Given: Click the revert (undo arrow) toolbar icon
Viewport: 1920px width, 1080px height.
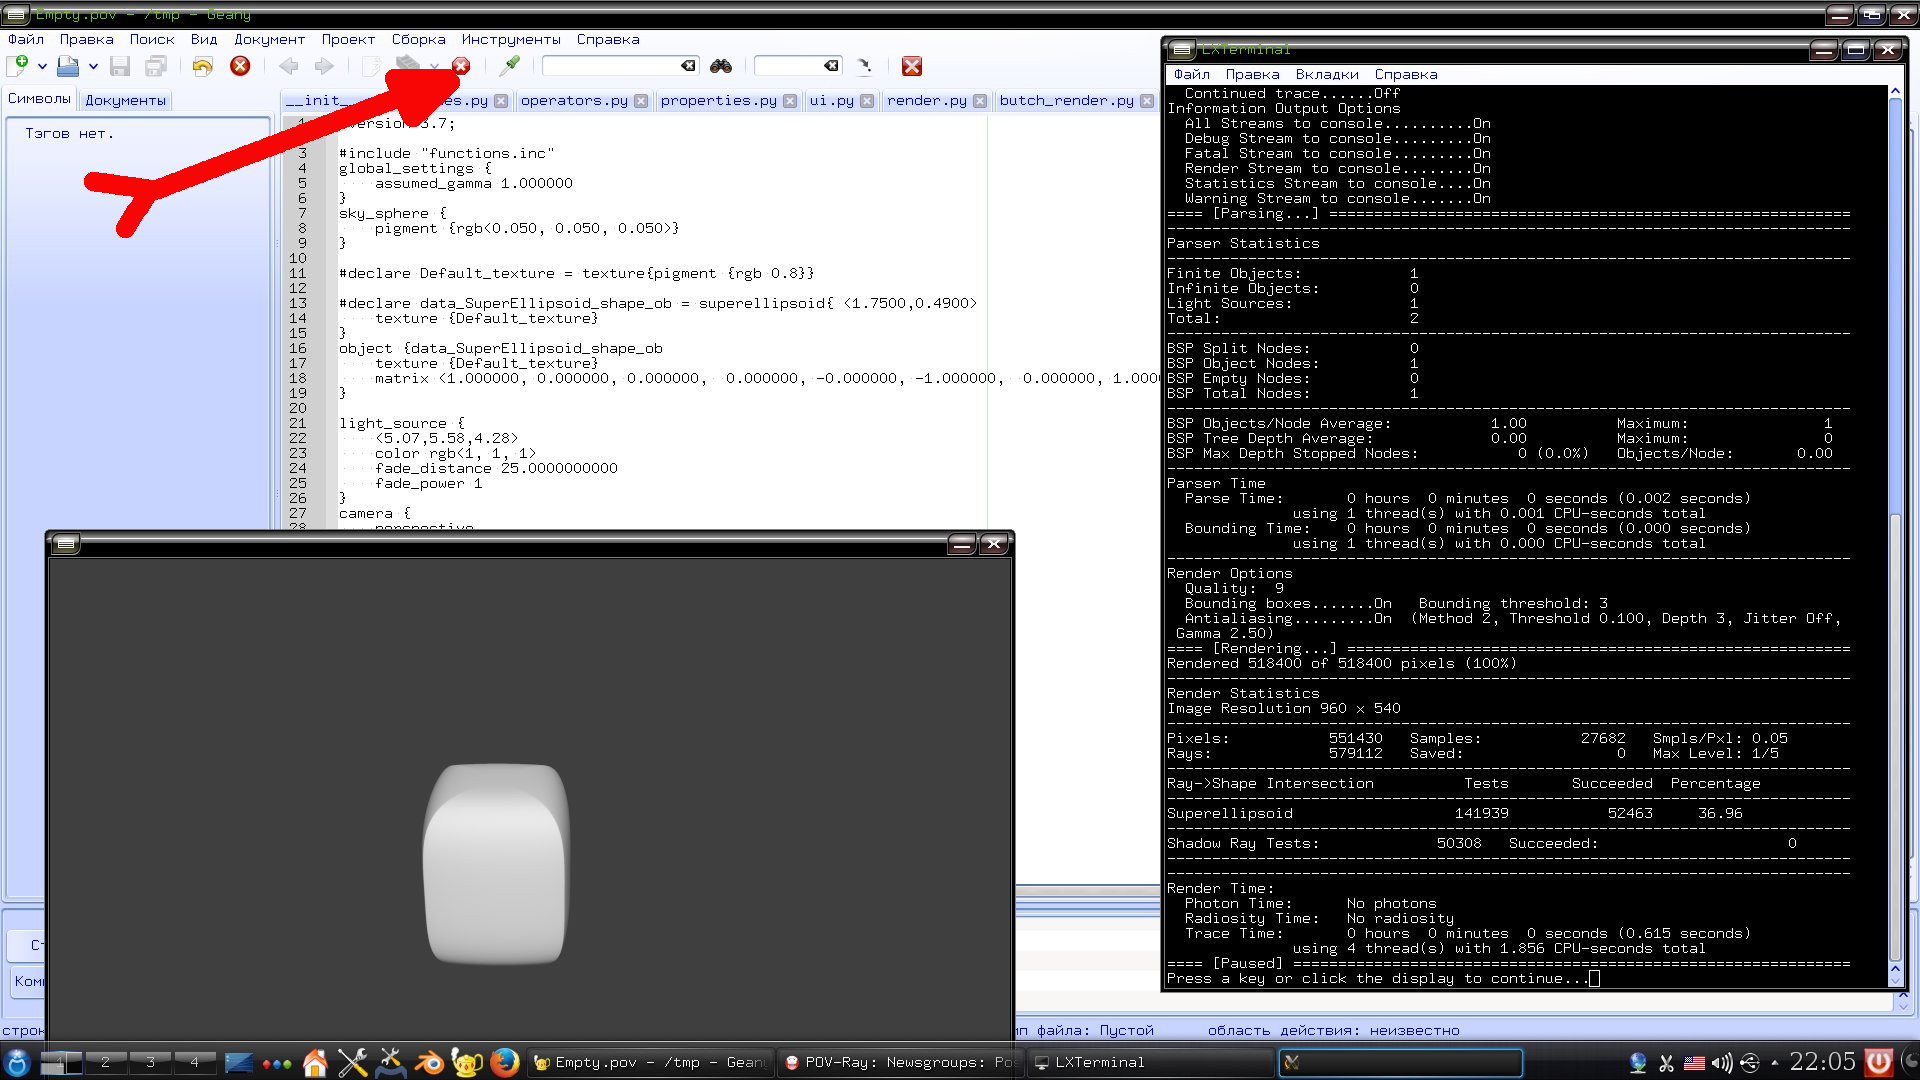Looking at the screenshot, I should click(203, 66).
